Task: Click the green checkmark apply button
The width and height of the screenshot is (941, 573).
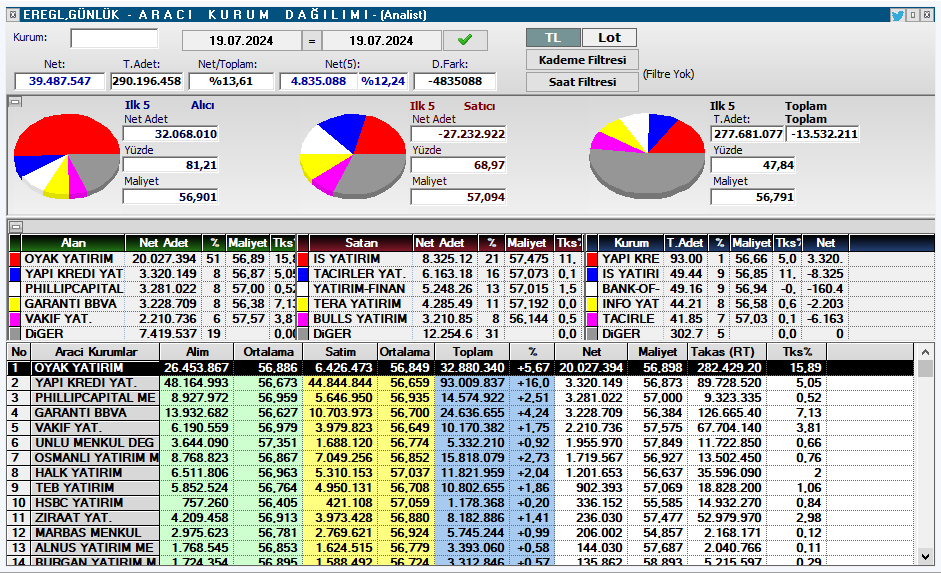Action: (465, 40)
